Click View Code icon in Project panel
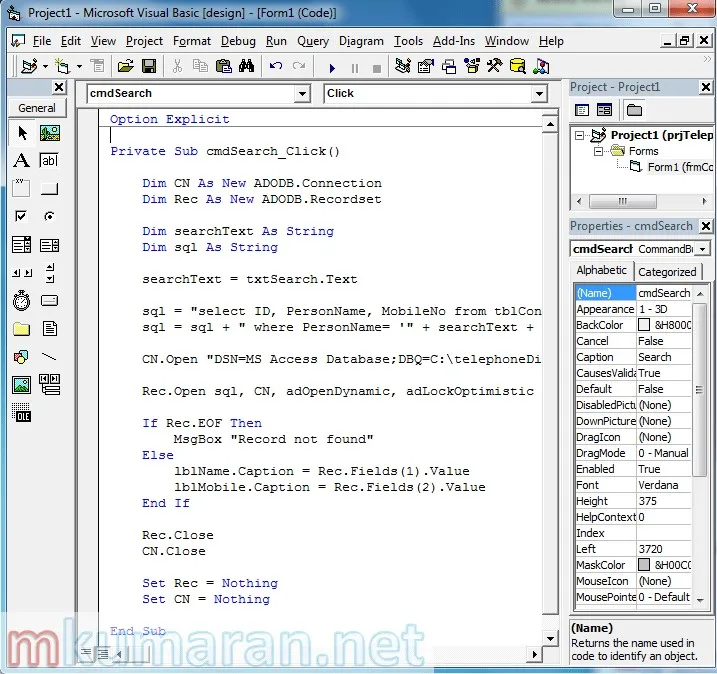The width and height of the screenshot is (717, 674). pyautogui.click(x=582, y=110)
